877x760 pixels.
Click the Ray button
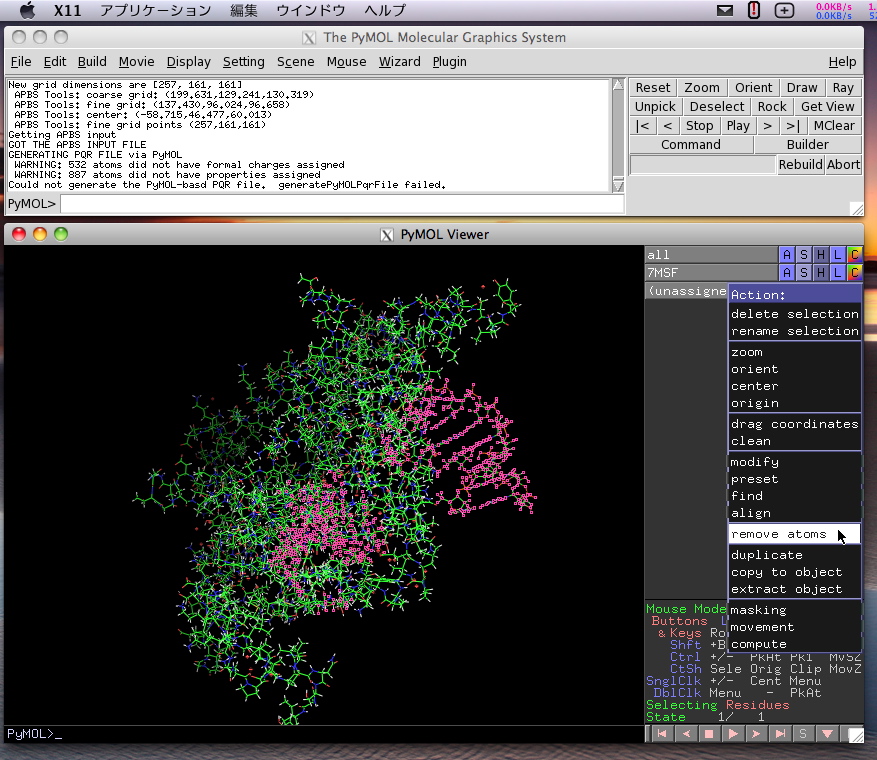[x=843, y=88]
